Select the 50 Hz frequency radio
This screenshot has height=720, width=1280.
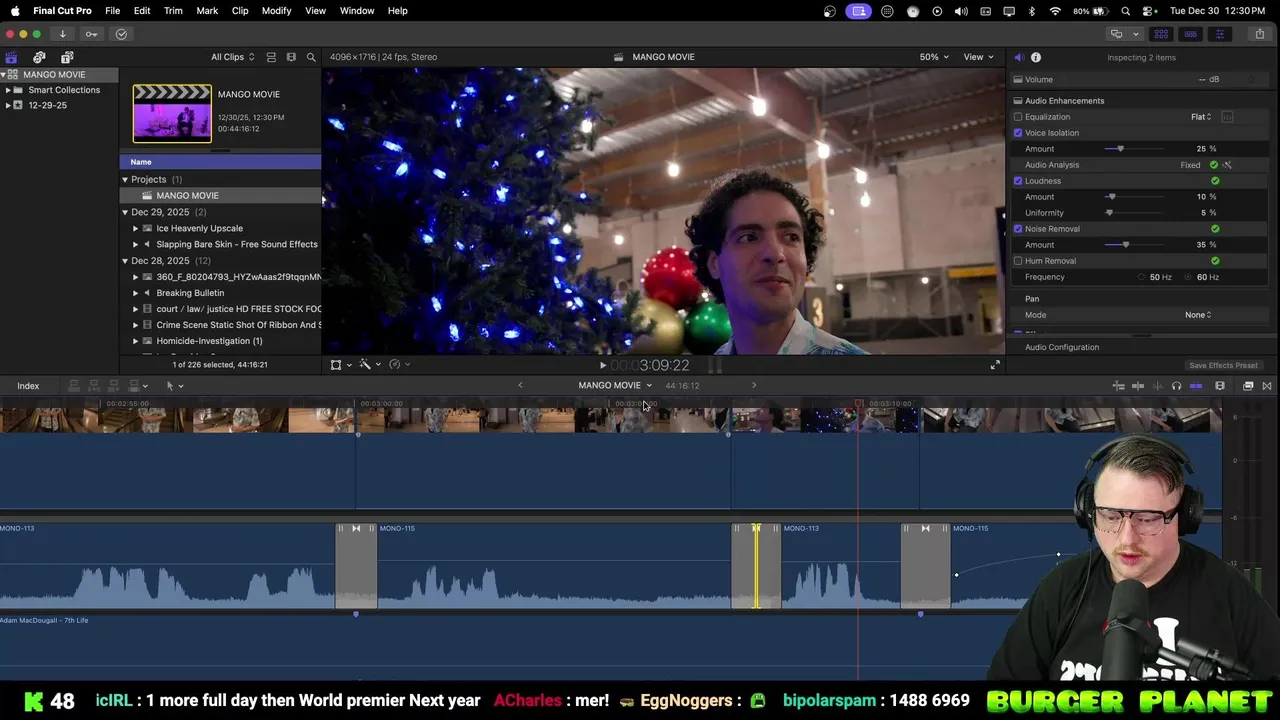tap(1141, 277)
